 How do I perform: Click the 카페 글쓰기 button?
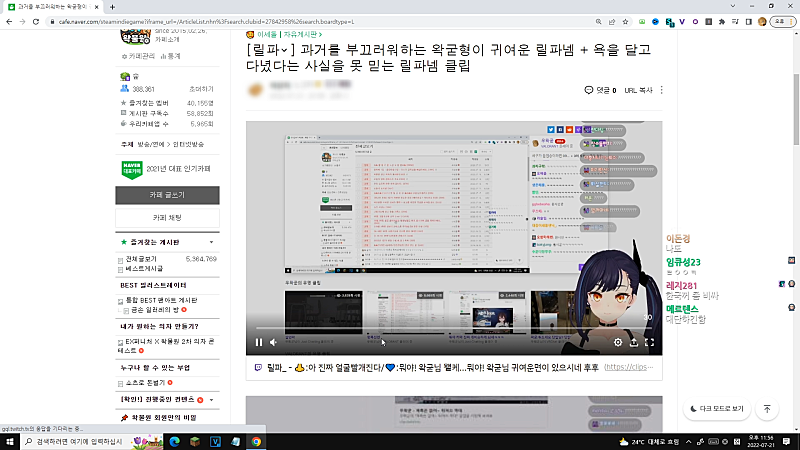167,195
